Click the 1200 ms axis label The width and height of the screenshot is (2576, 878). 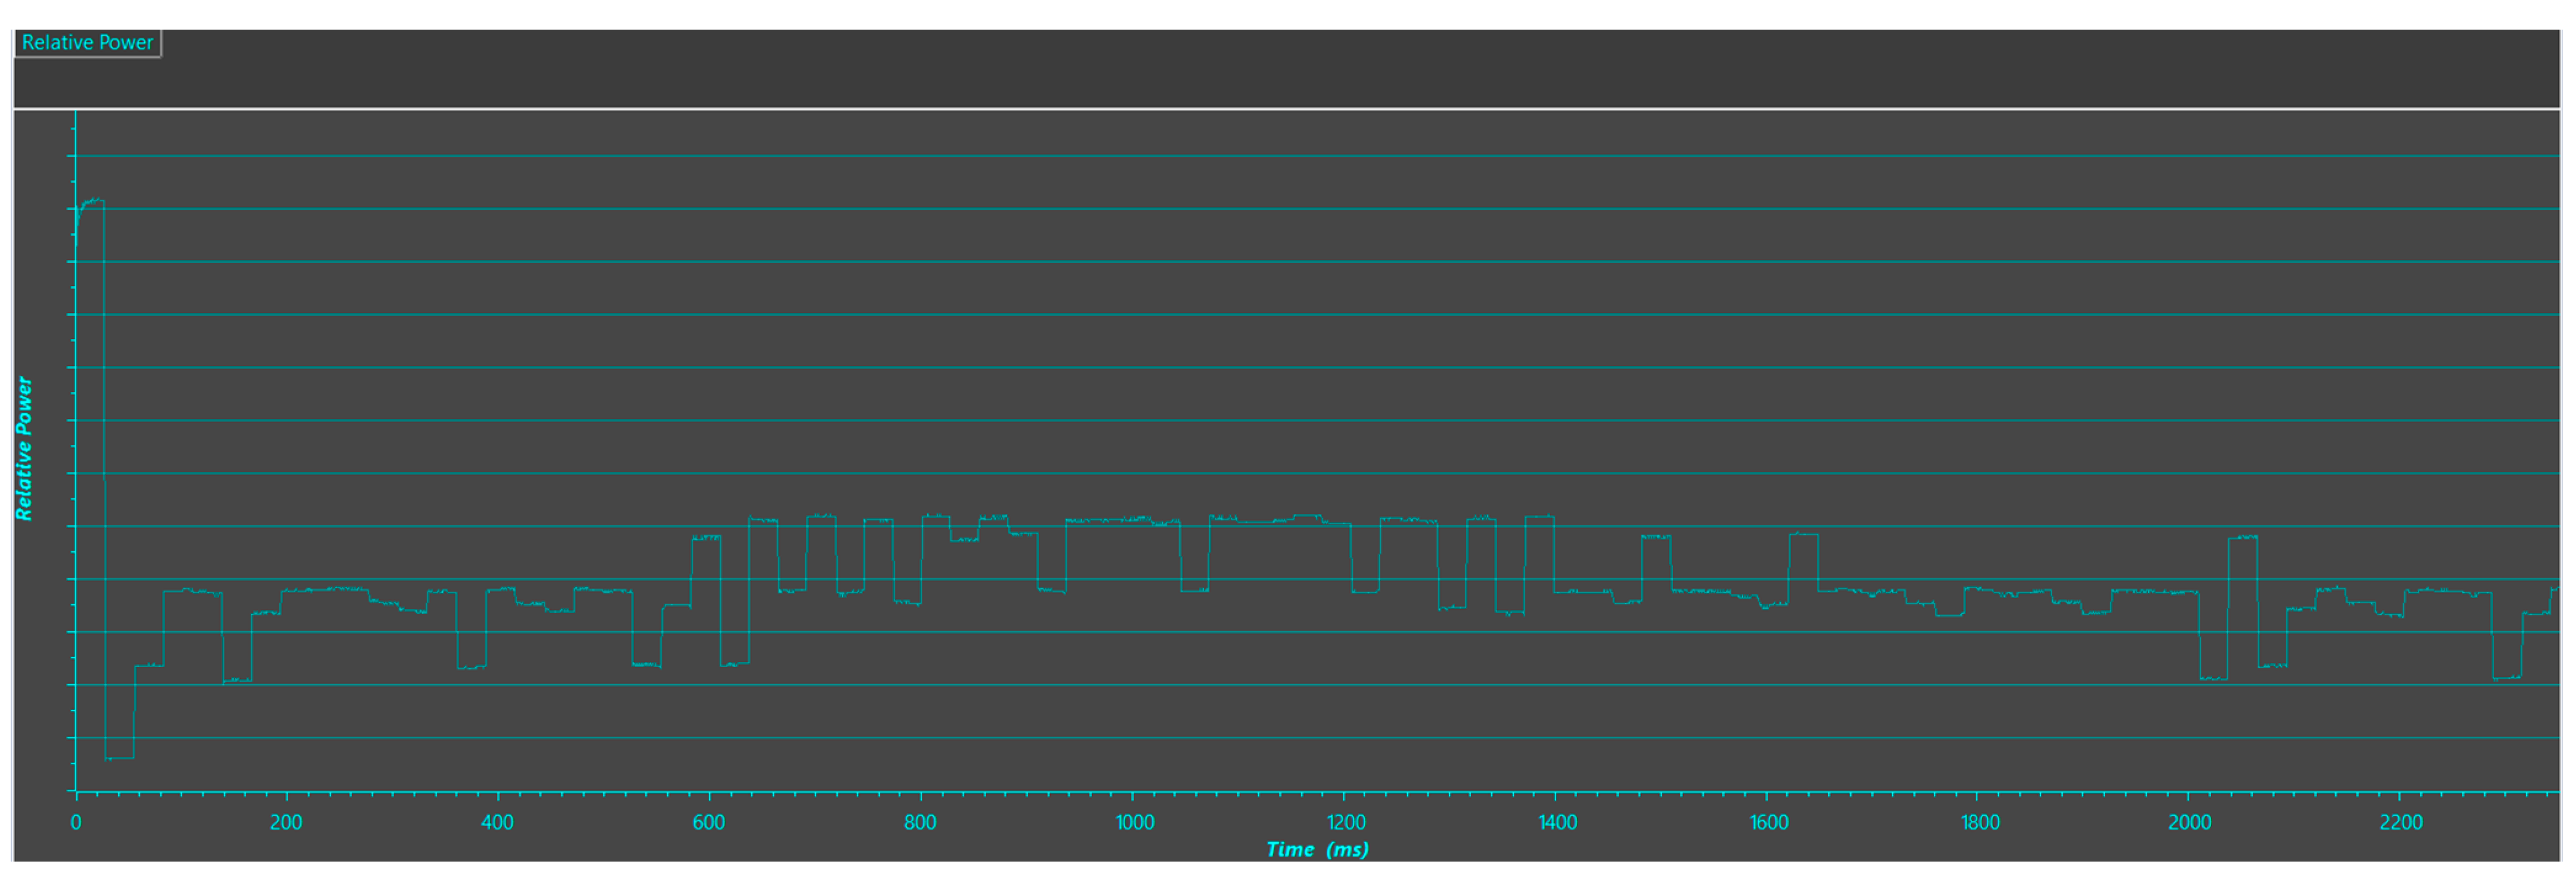click(x=1346, y=823)
